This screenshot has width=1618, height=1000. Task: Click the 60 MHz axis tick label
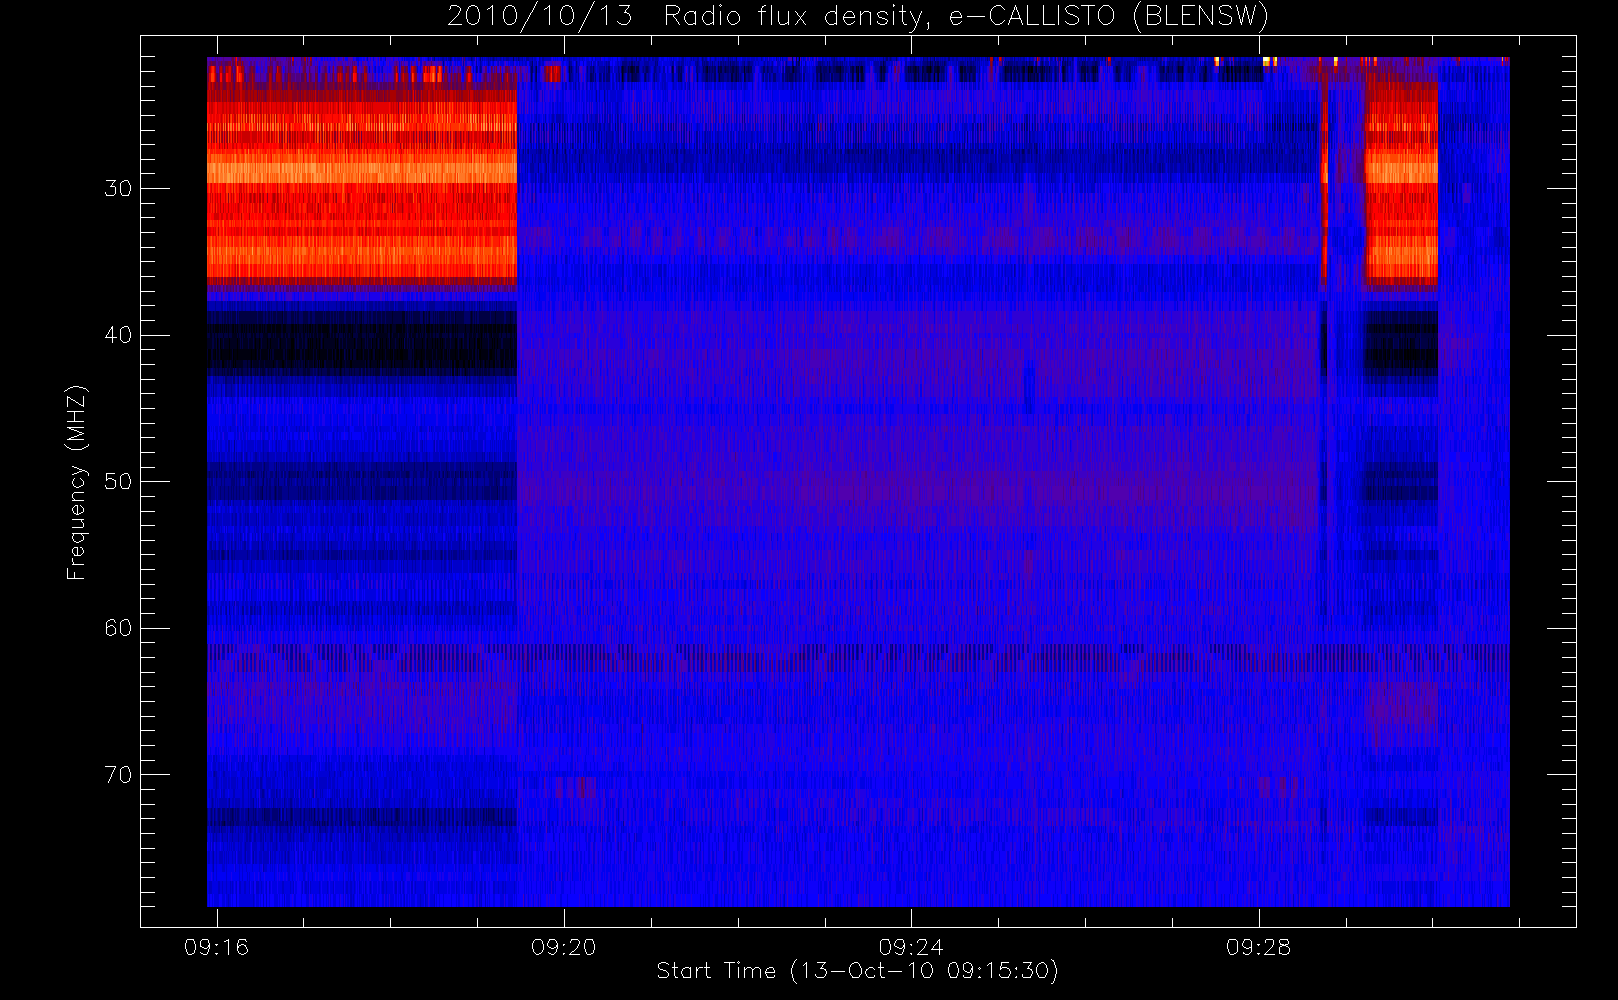point(118,627)
